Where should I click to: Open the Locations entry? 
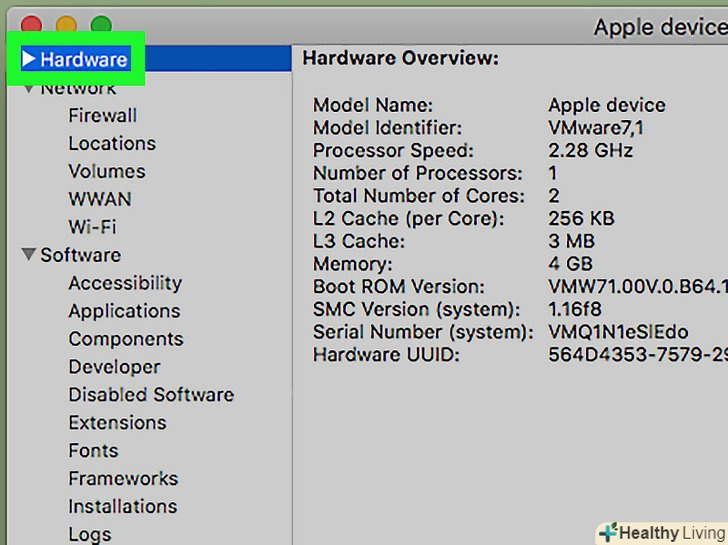pos(112,144)
